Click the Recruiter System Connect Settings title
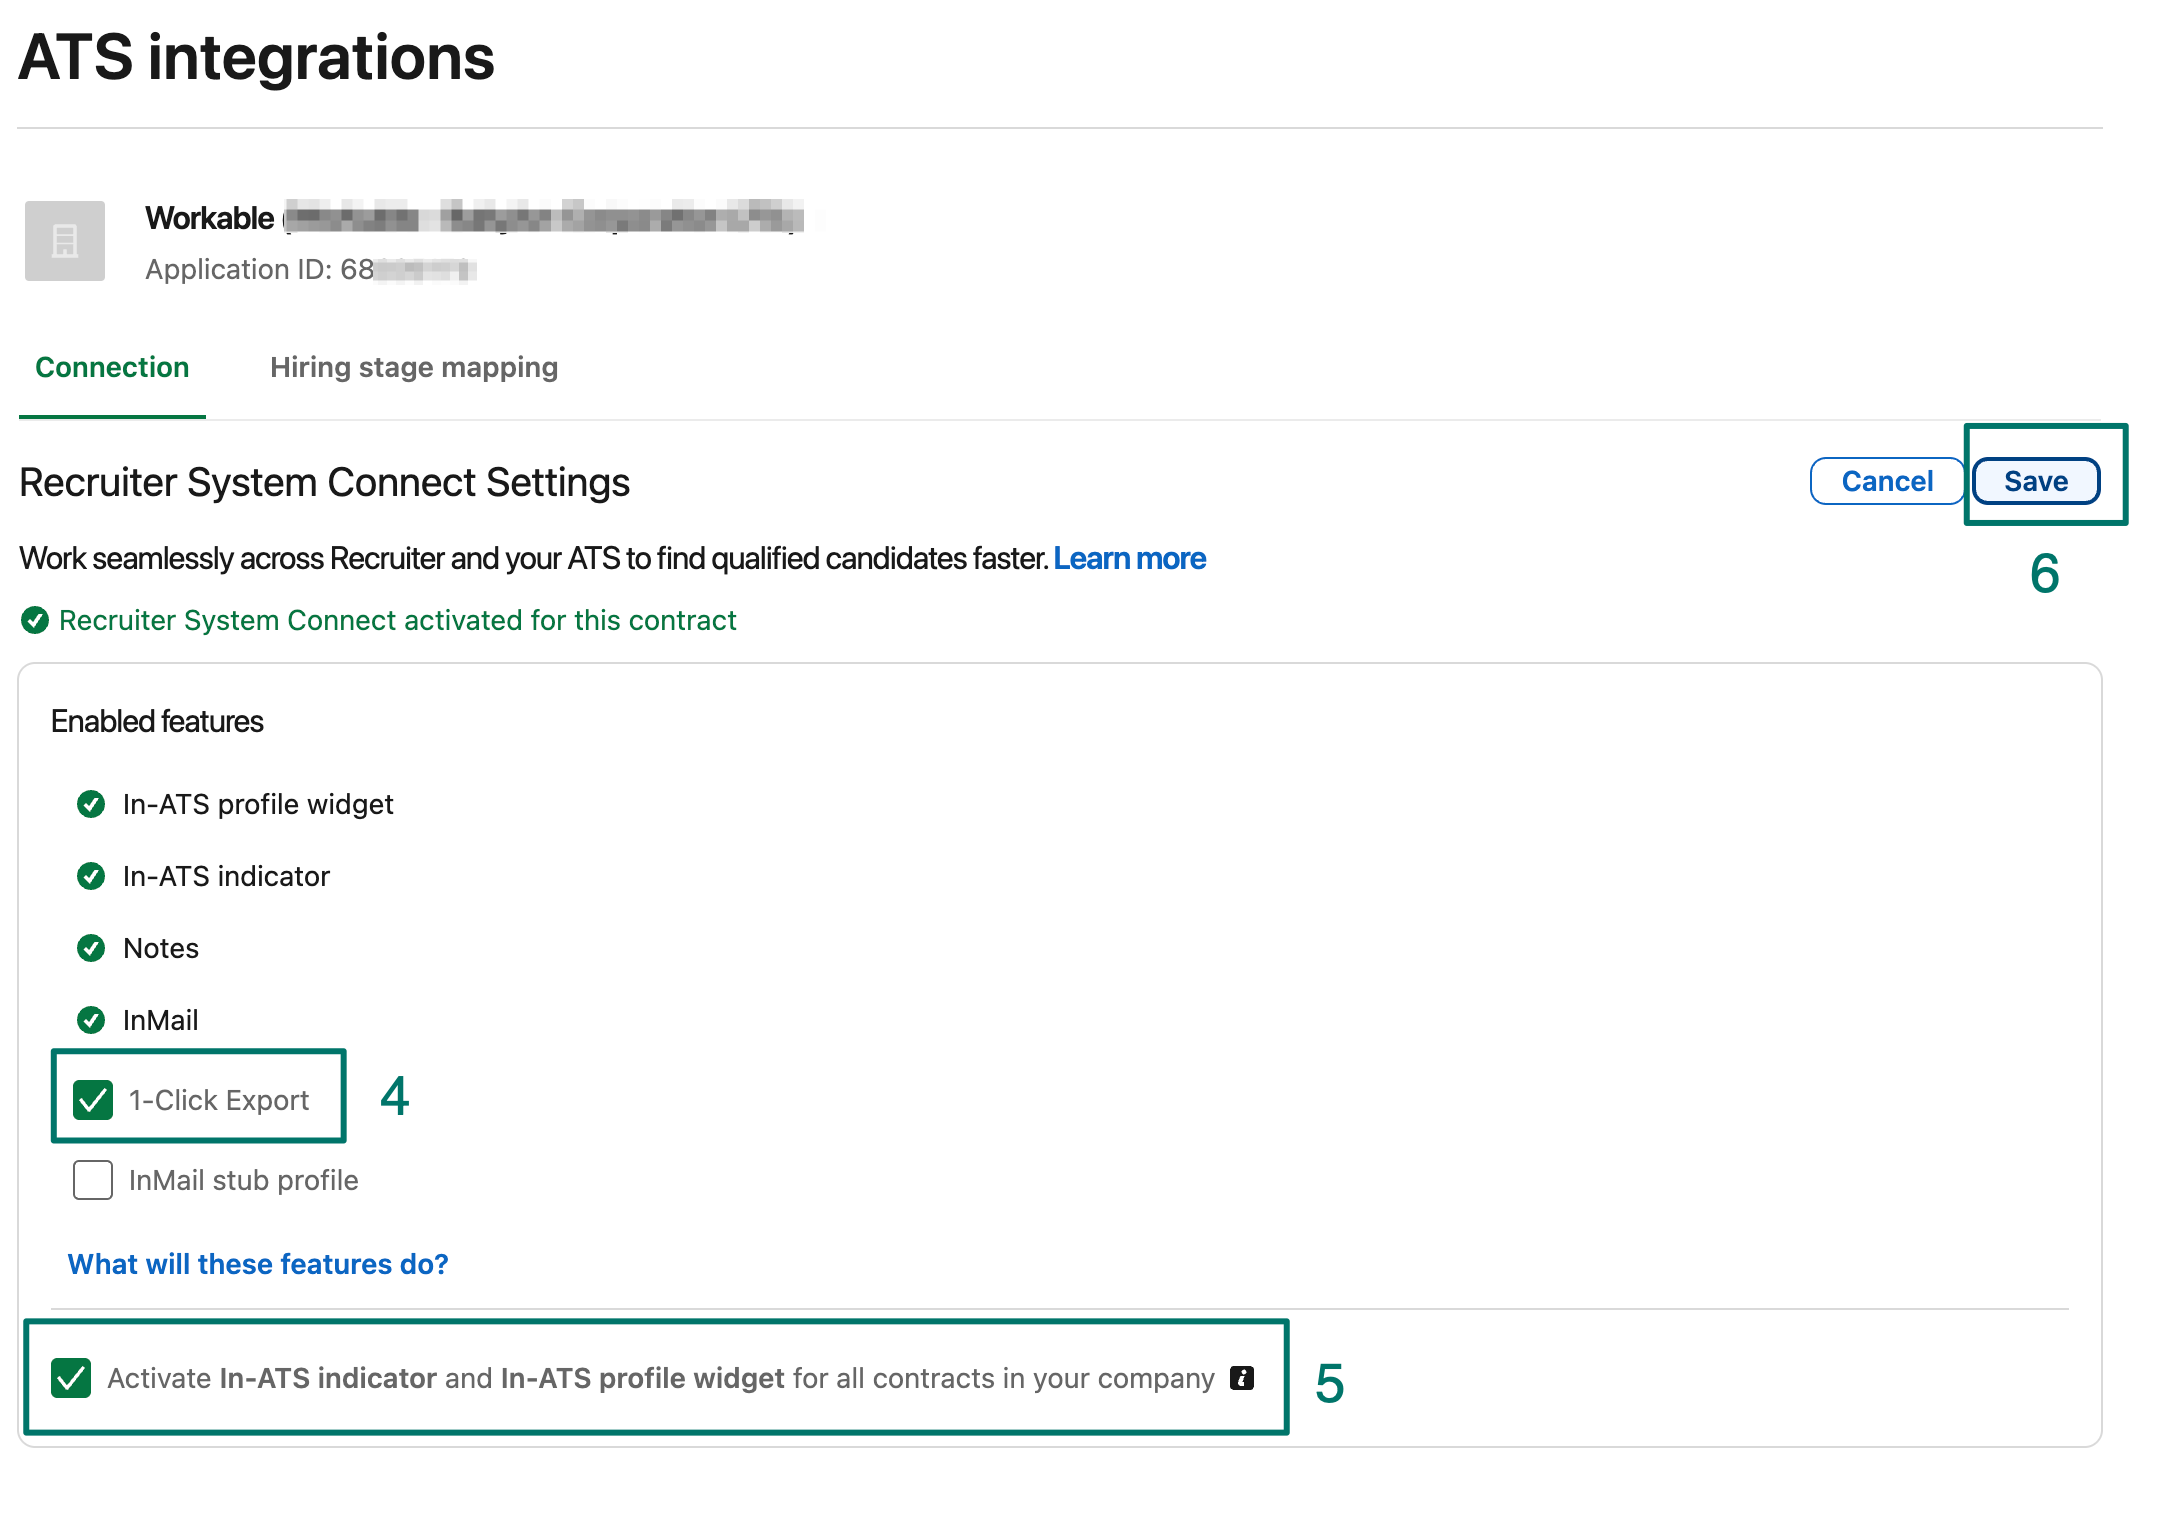Screen dimensions: 2170x1520 point(325,482)
